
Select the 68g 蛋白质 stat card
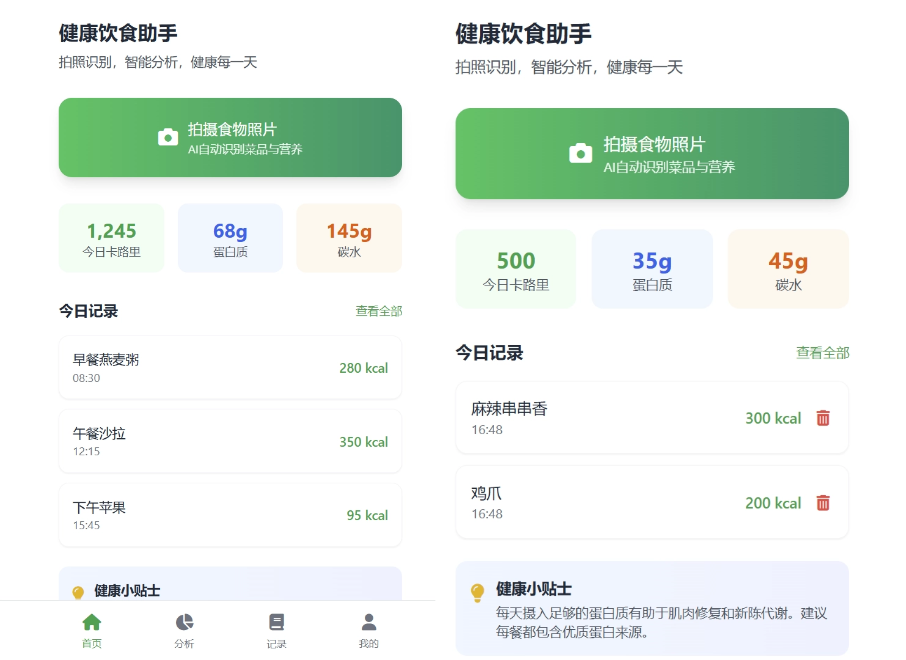coord(230,238)
